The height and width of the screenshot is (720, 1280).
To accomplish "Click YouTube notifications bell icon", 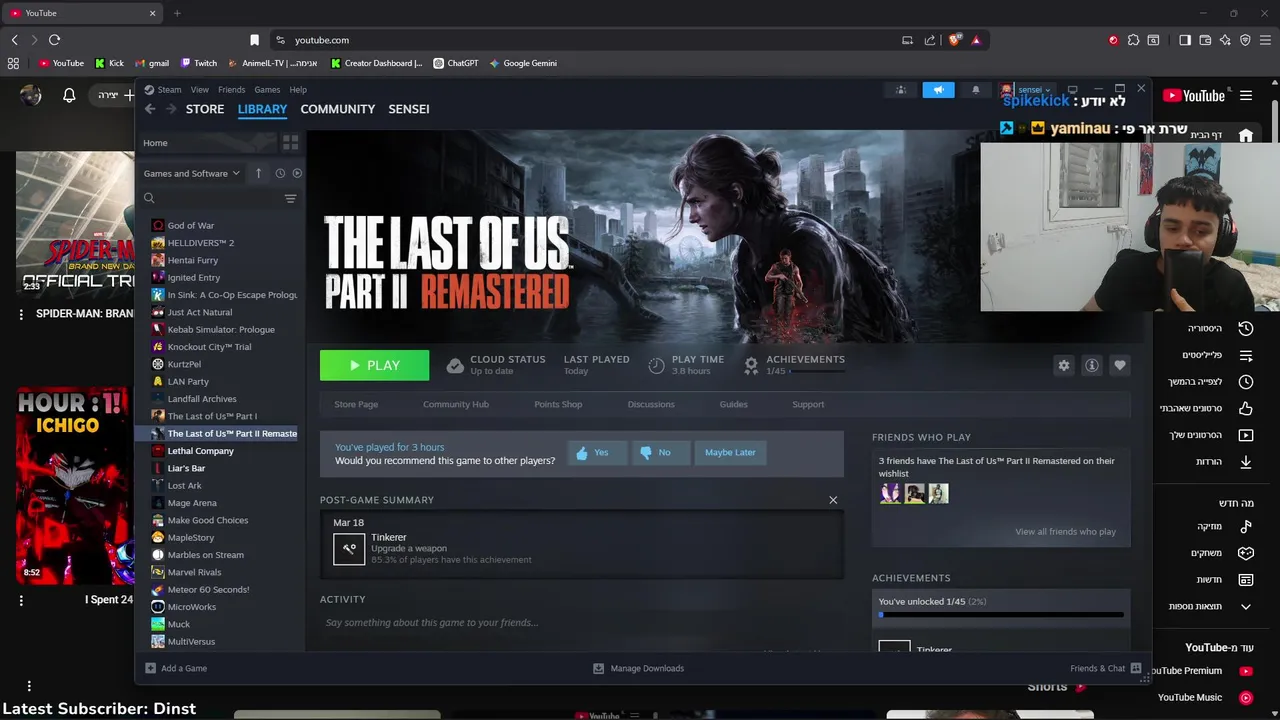I will [69, 95].
